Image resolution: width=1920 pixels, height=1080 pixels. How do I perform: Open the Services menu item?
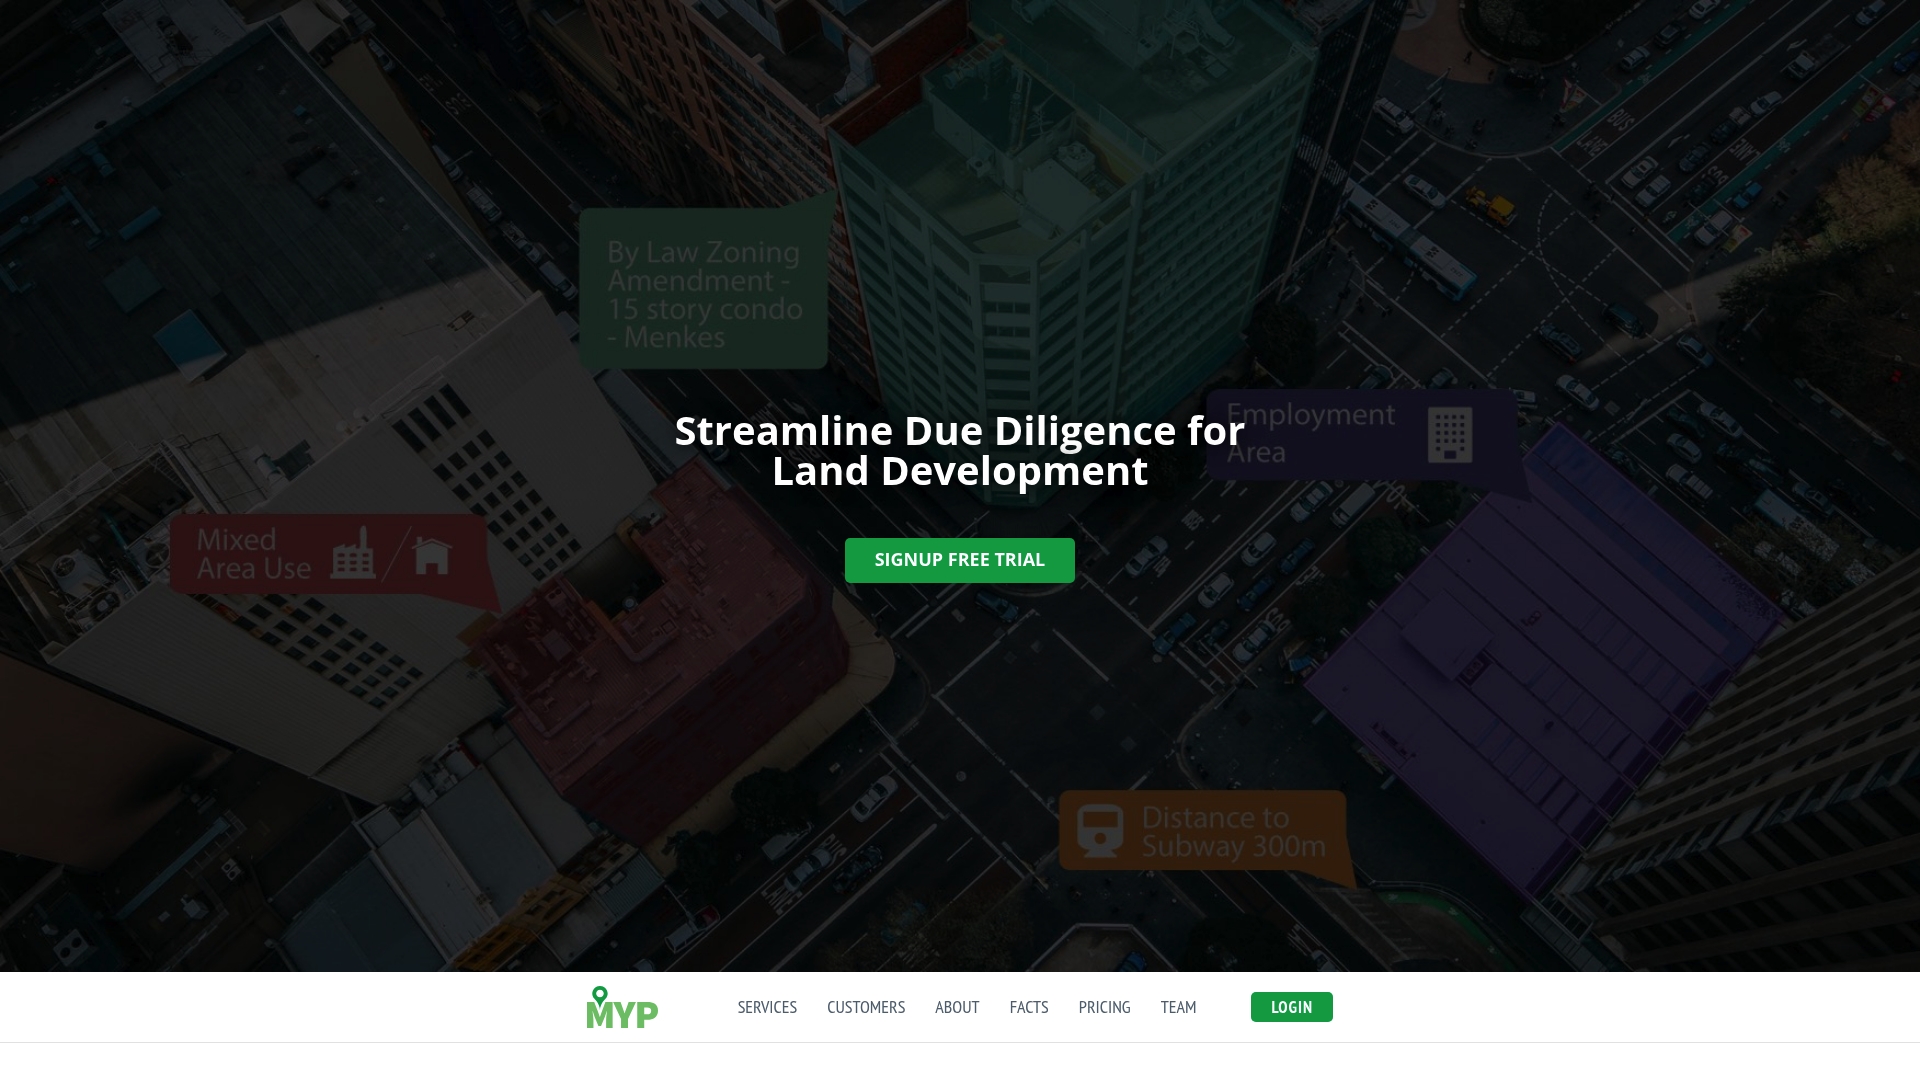(767, 1007)
